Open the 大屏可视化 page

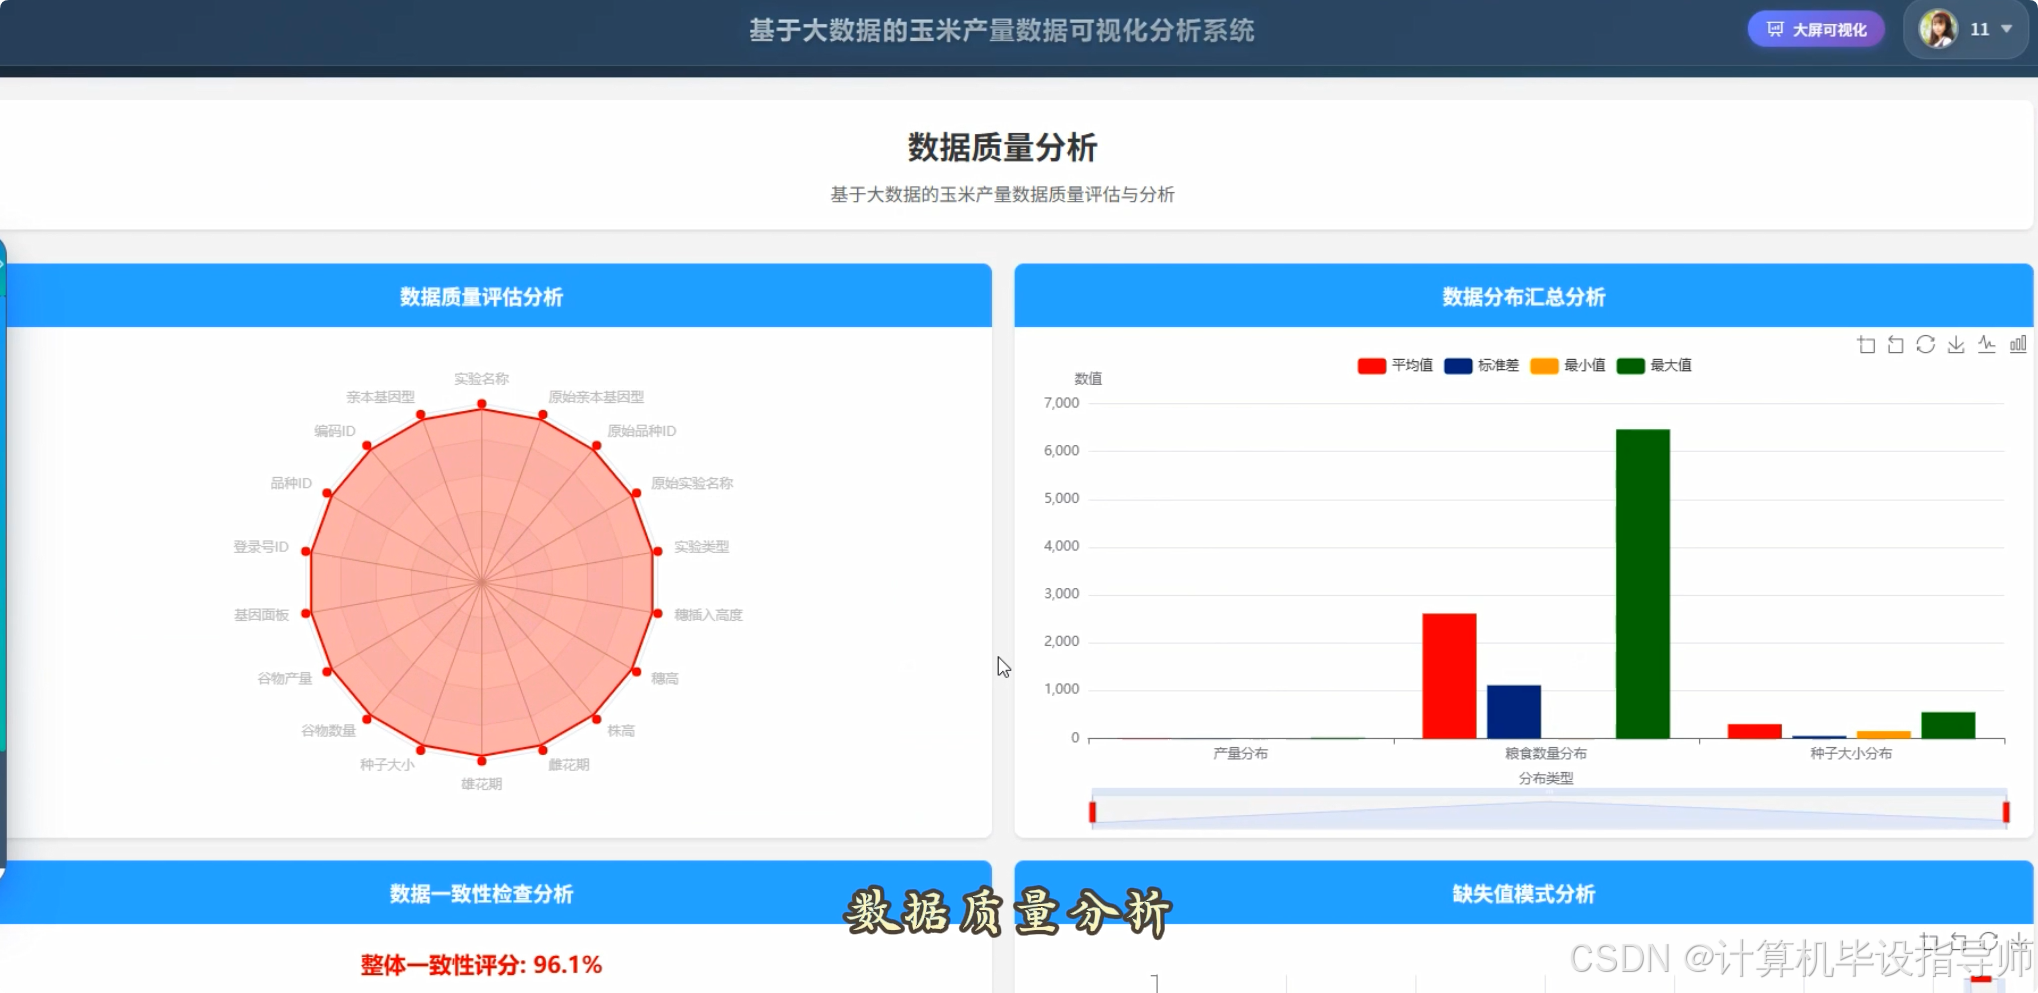pyautogui.click(x=1816, y=29)
